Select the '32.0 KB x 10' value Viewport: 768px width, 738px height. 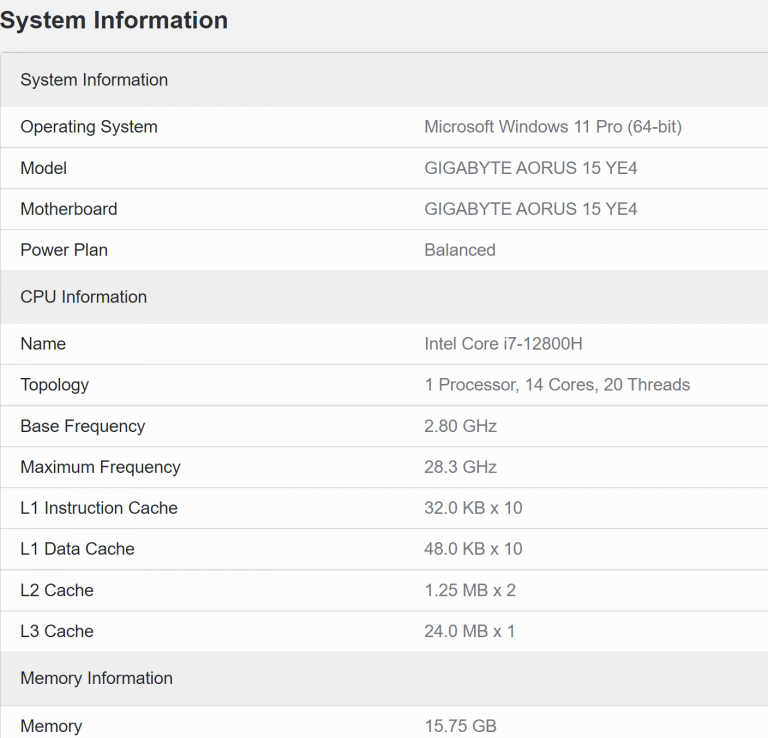(x=473, y=508)
